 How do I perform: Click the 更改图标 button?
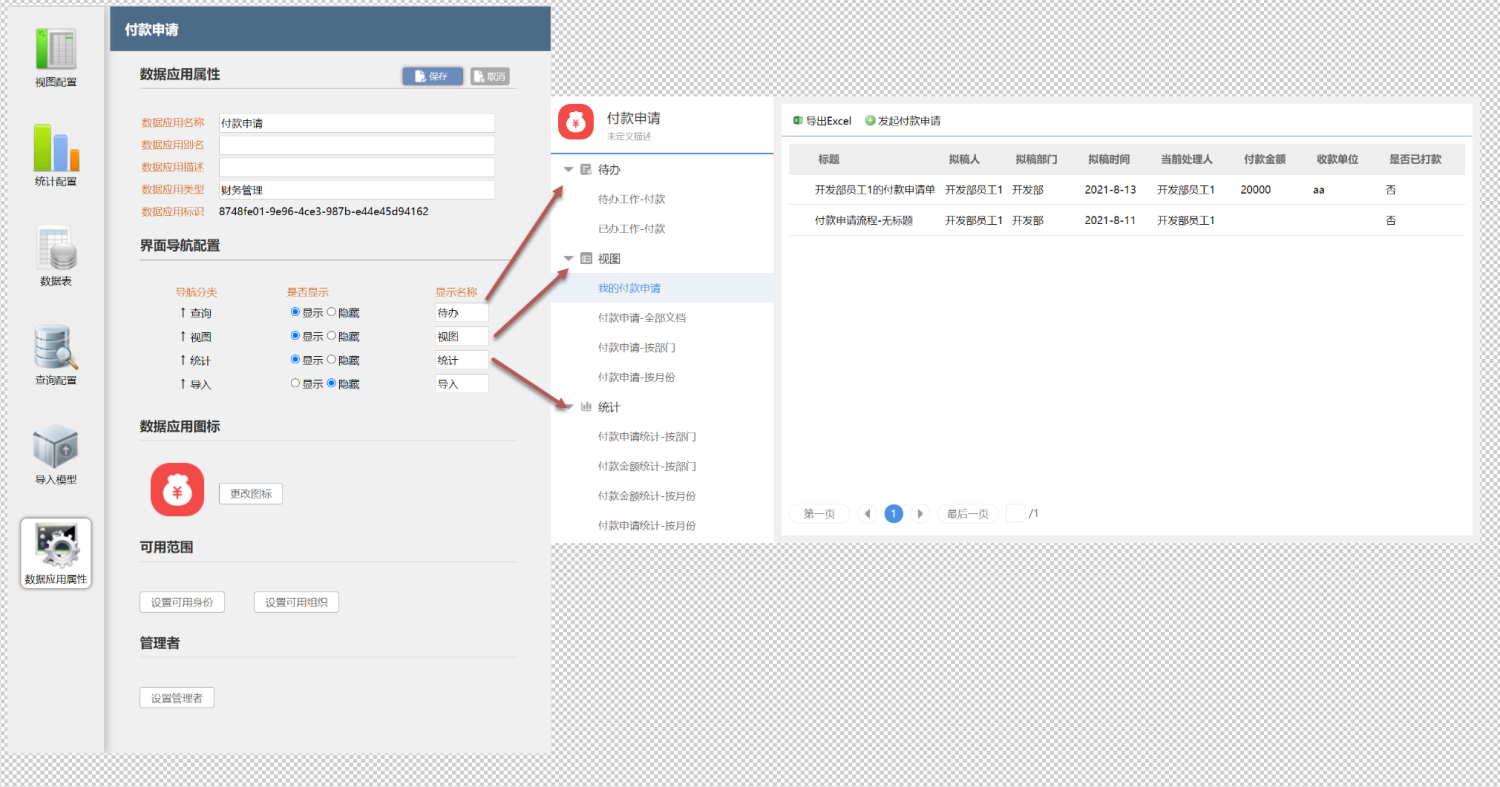point(251,494)
